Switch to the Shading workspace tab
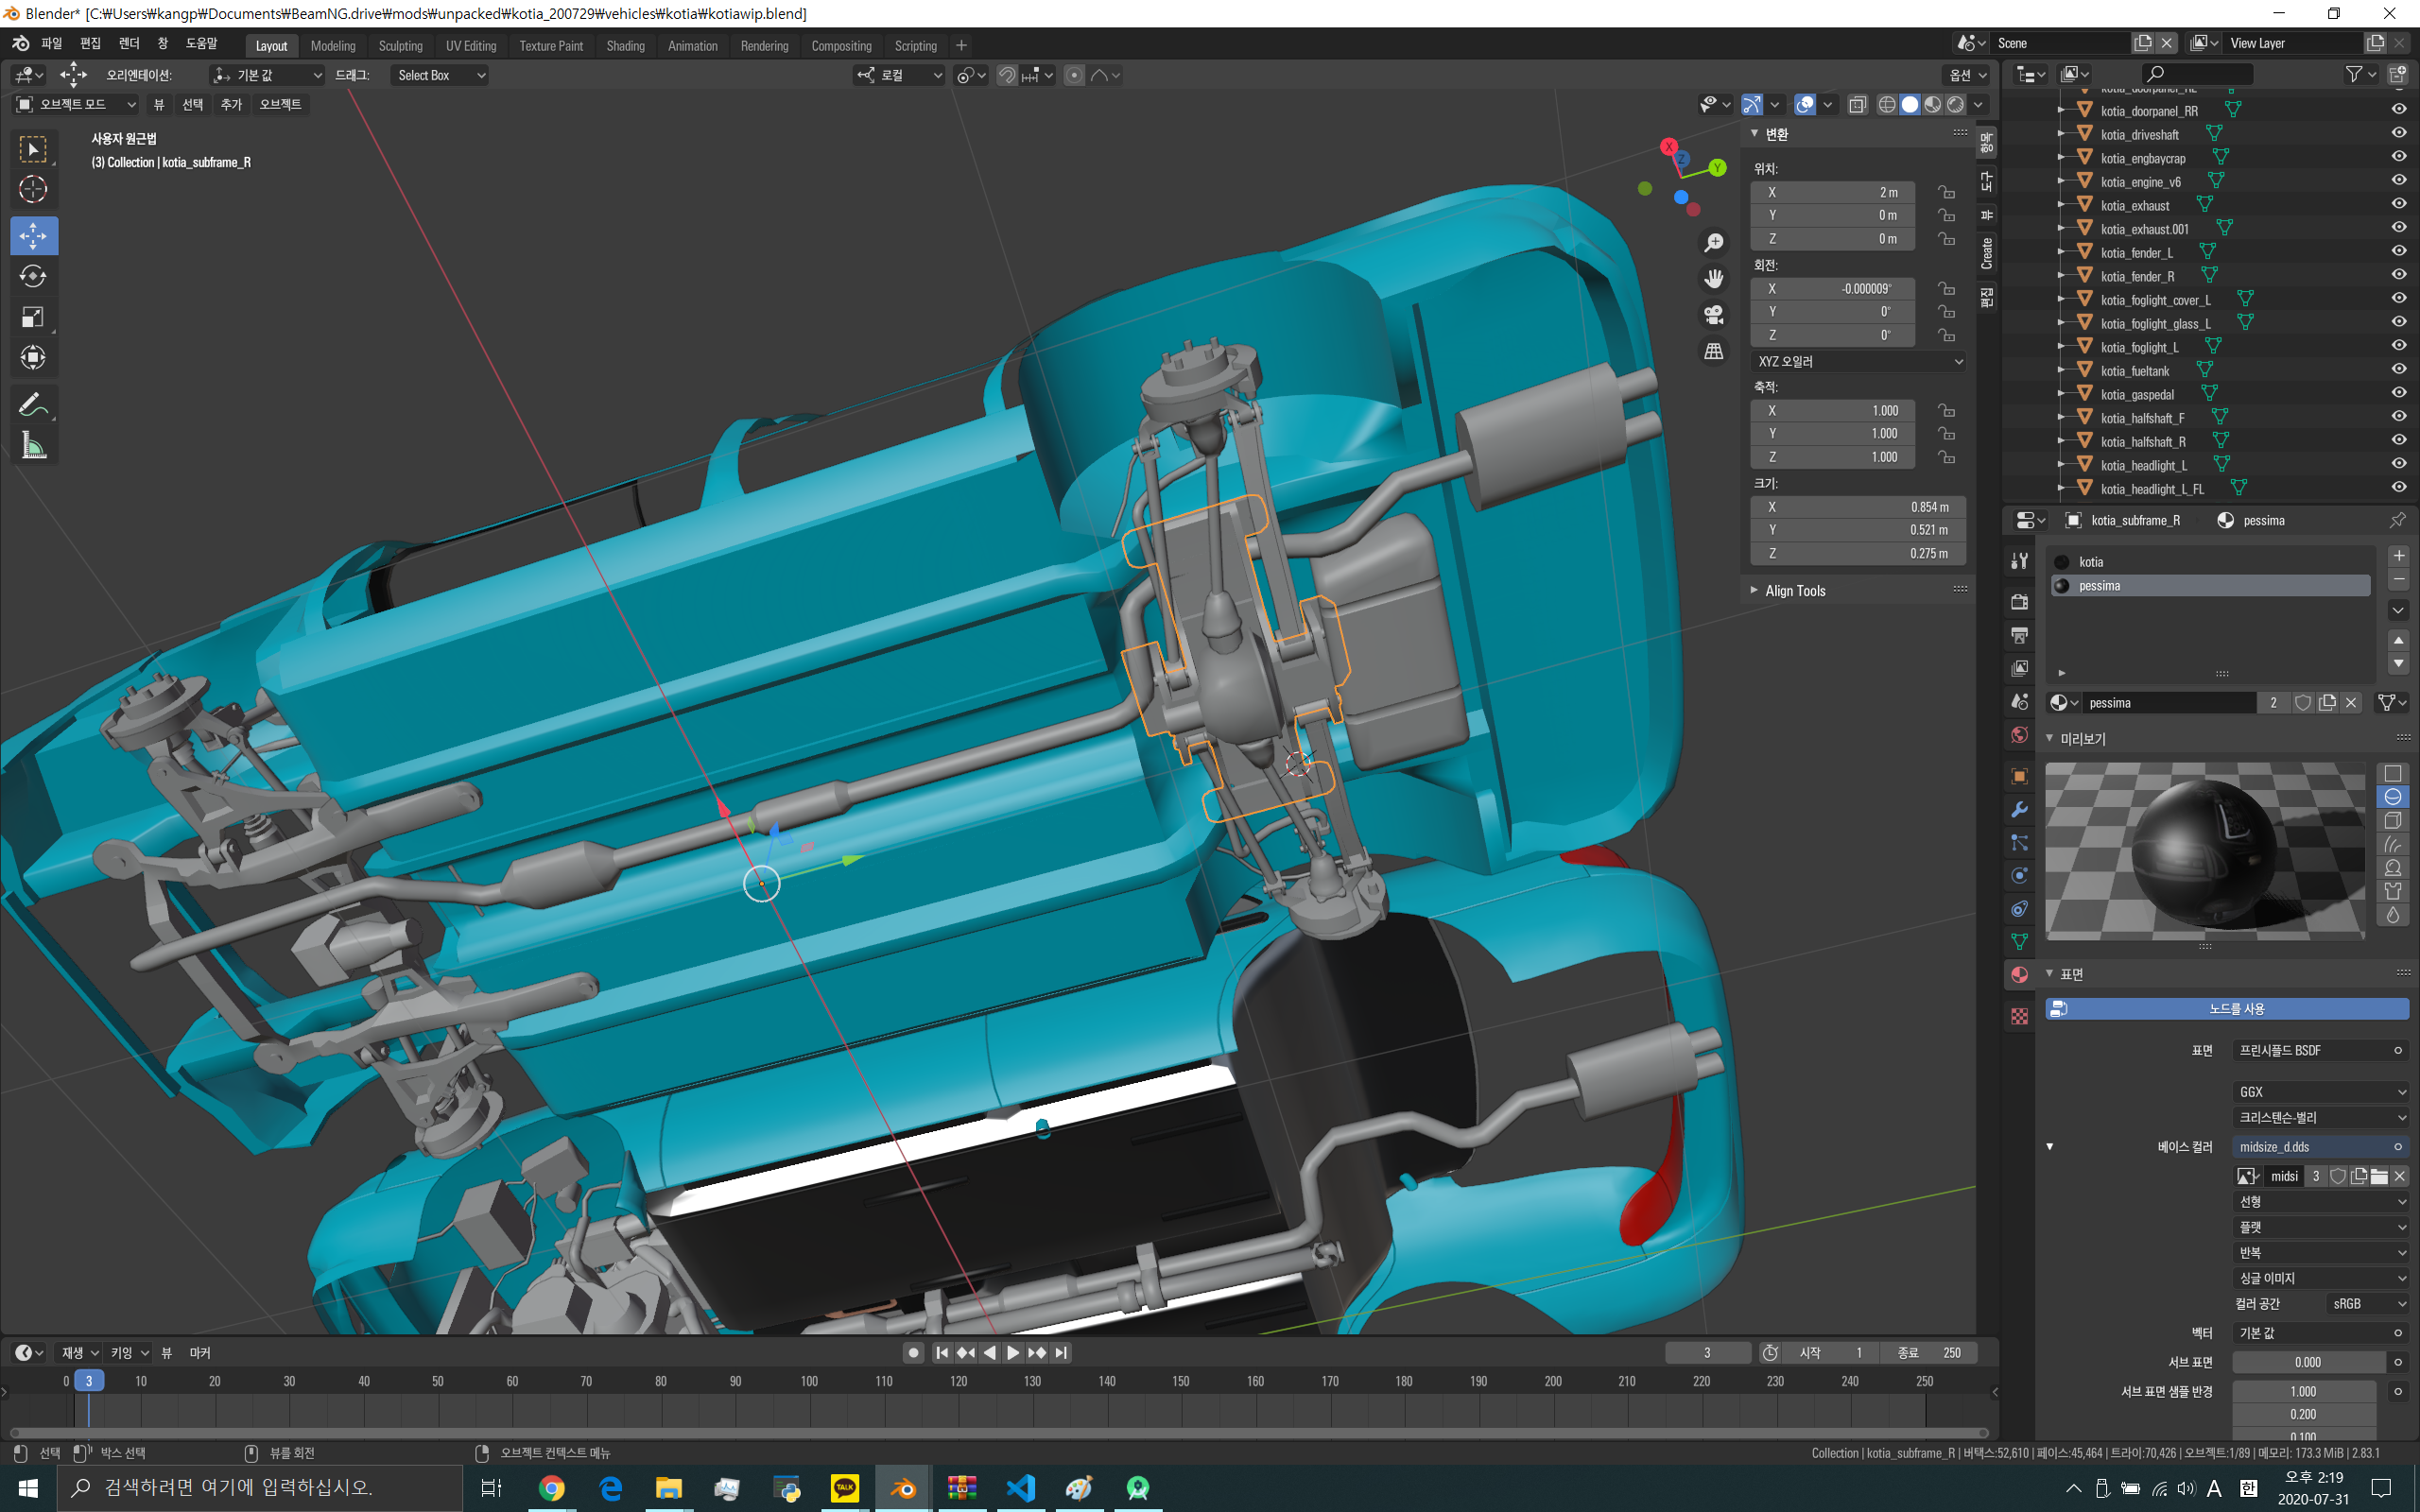This screenshot has height=1512, width=2420. coord(625,46)
